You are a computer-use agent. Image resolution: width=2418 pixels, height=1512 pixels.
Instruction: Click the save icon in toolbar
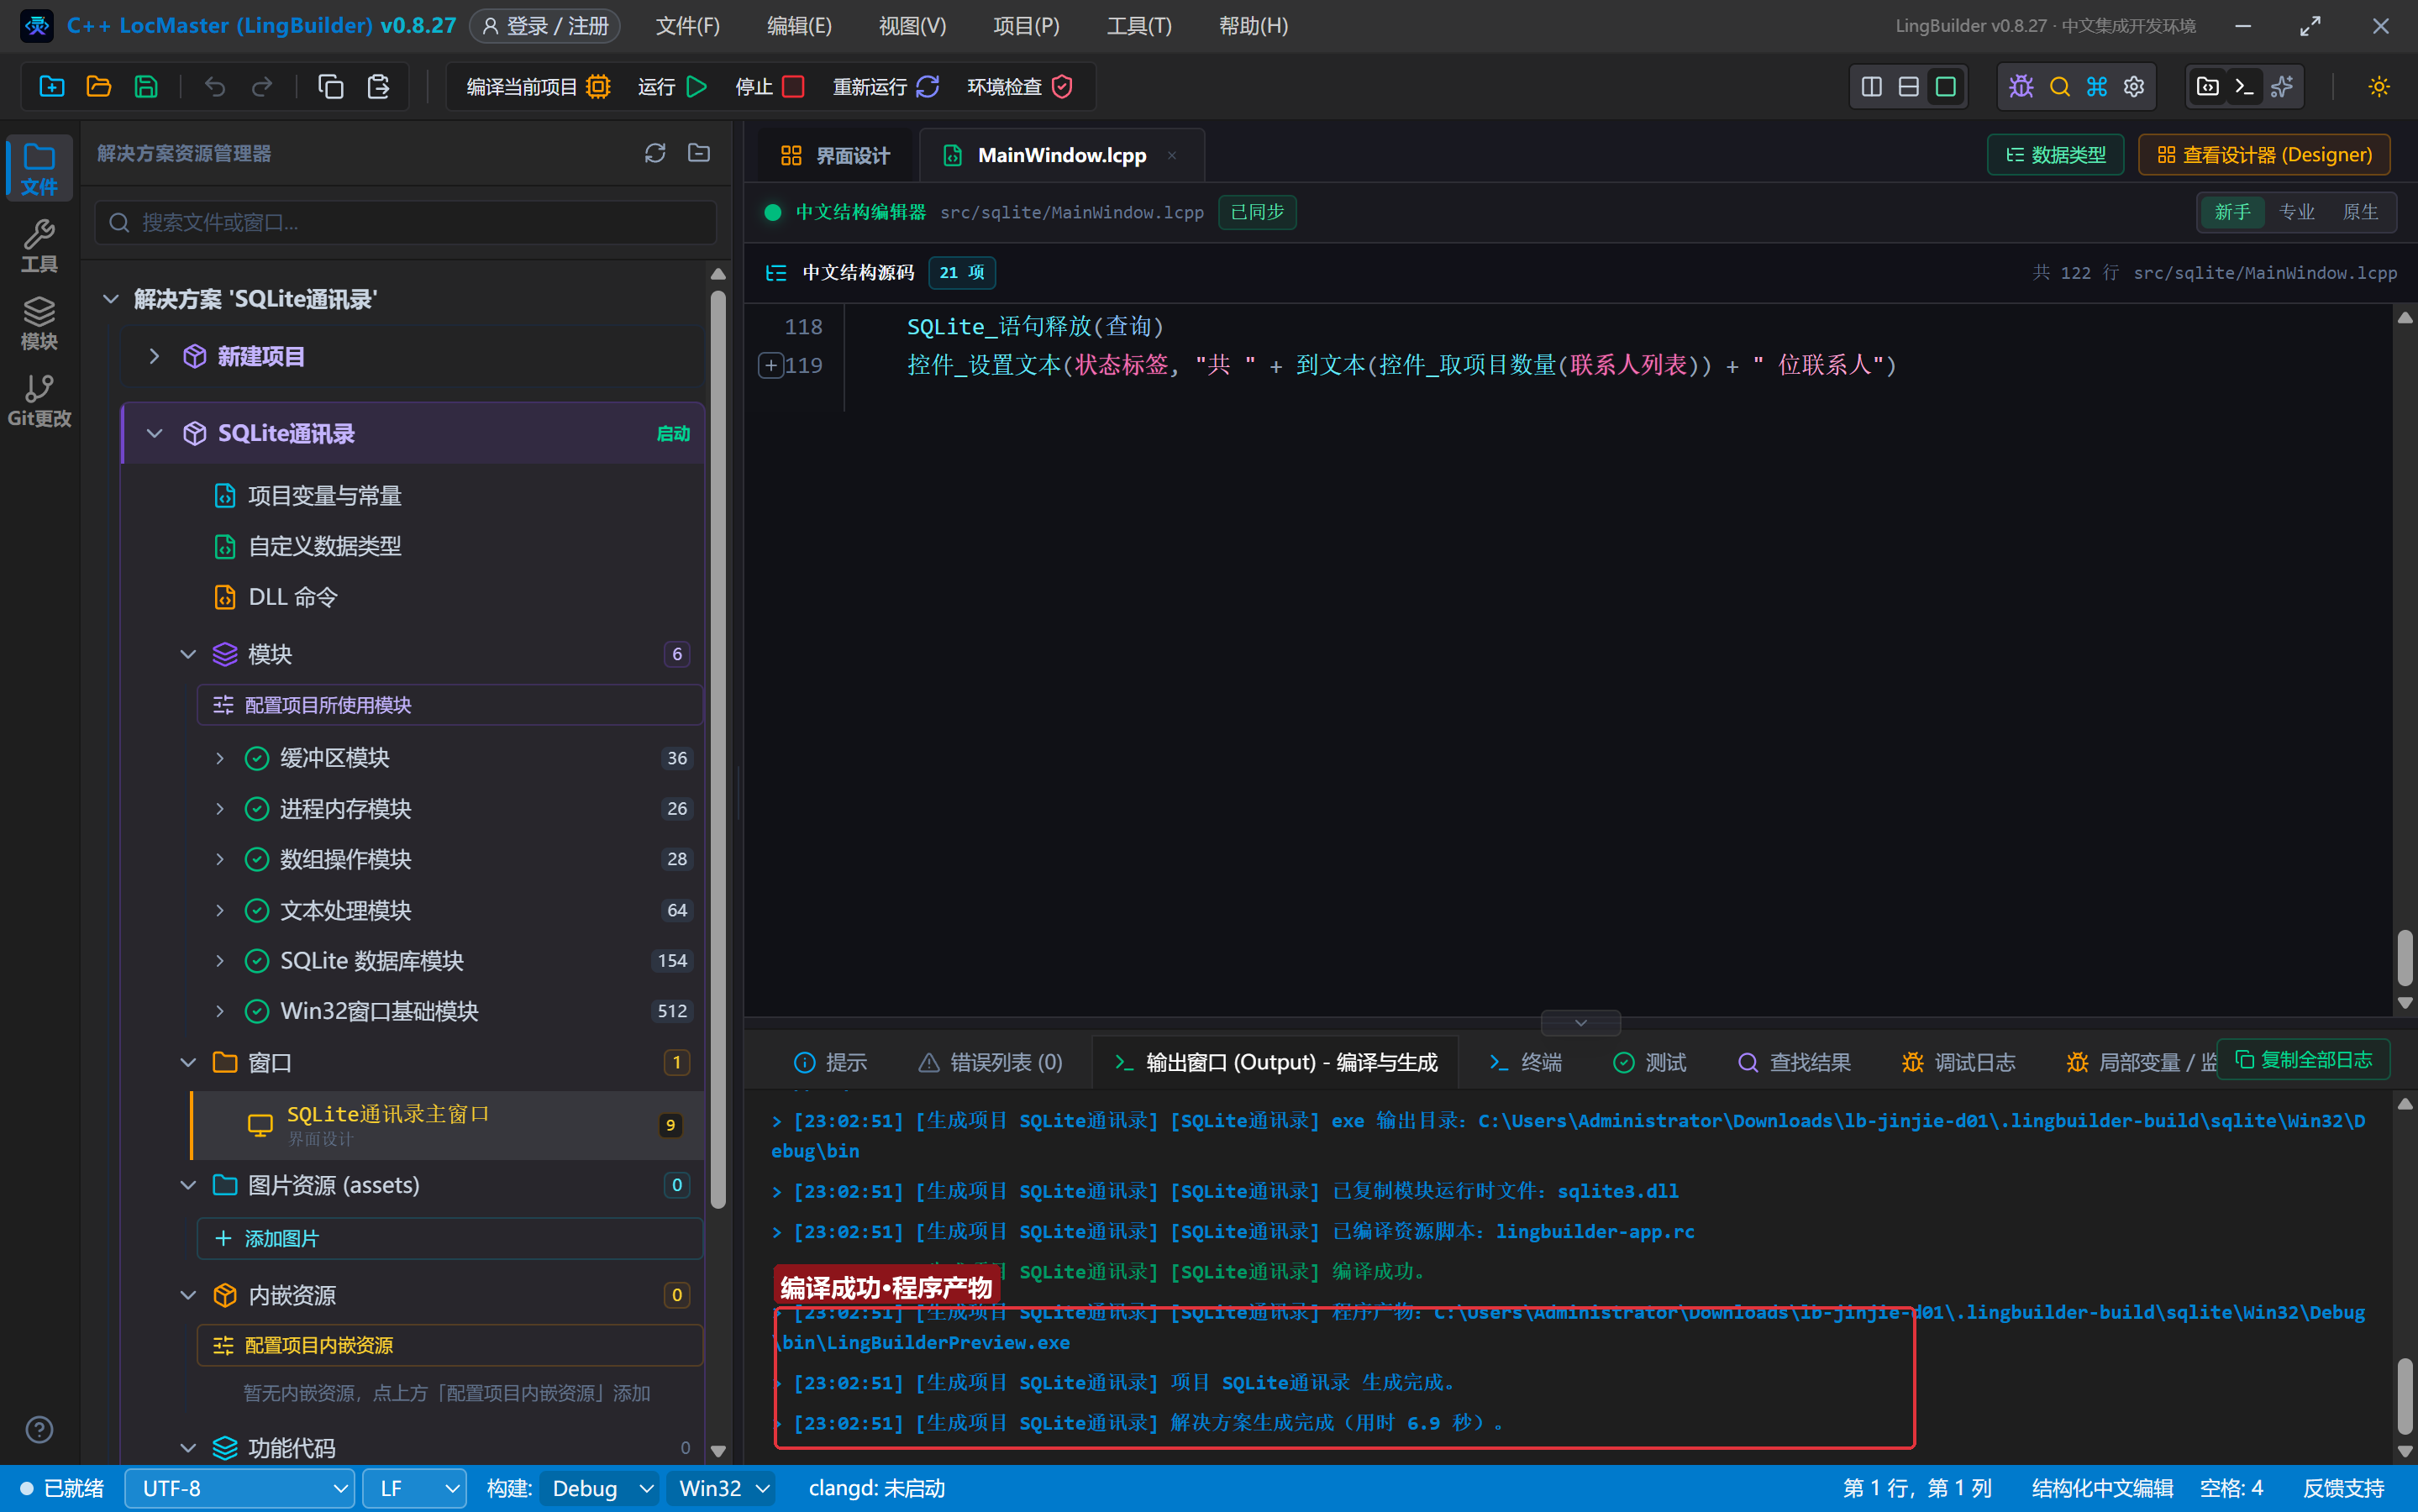pyautogui.click(x=146, y=87)
